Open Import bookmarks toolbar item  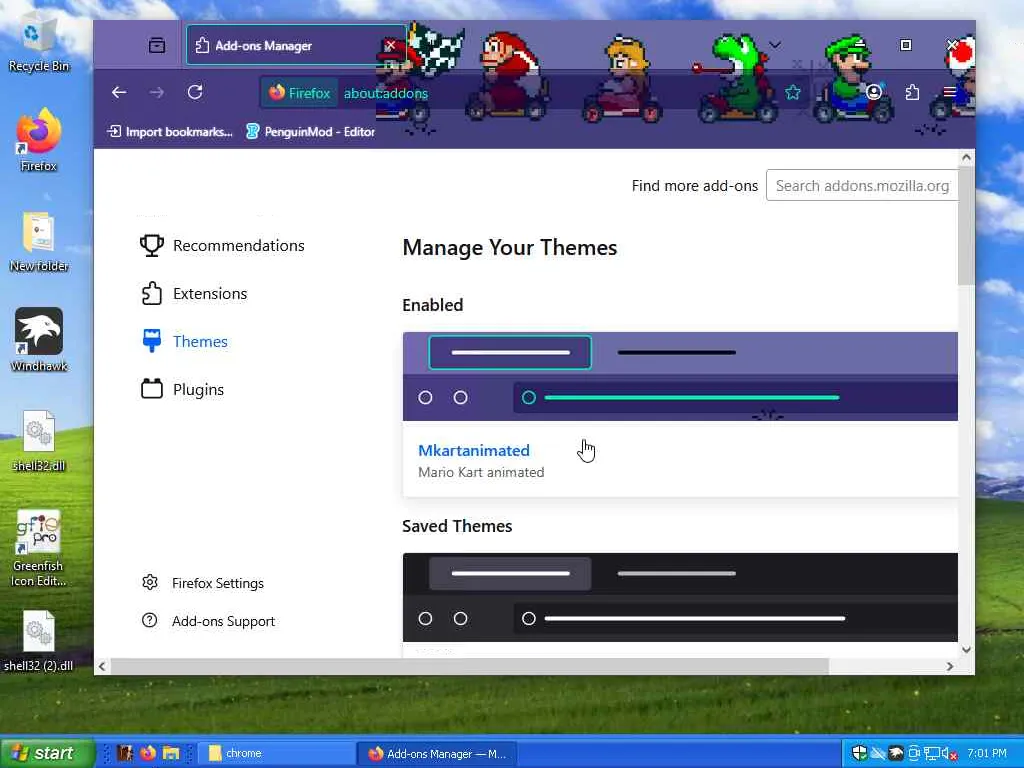(170, 131)
